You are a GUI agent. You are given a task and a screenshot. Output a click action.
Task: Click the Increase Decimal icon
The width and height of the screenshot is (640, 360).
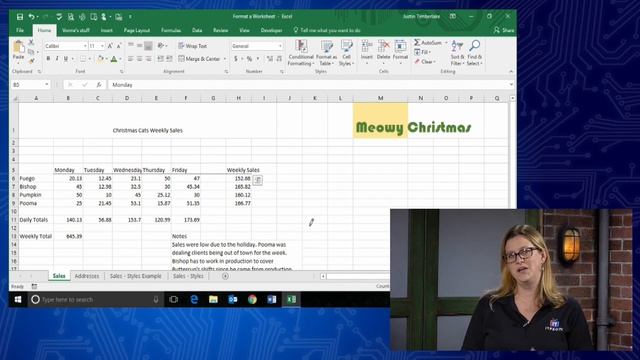(270, 59)
